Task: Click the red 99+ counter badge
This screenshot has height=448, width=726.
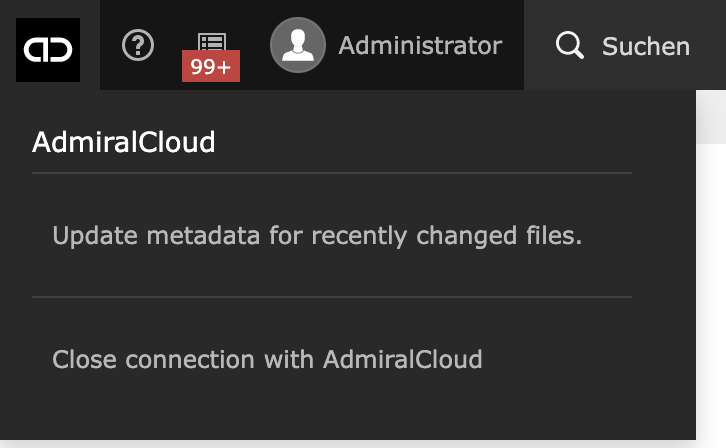Action: 211,66
